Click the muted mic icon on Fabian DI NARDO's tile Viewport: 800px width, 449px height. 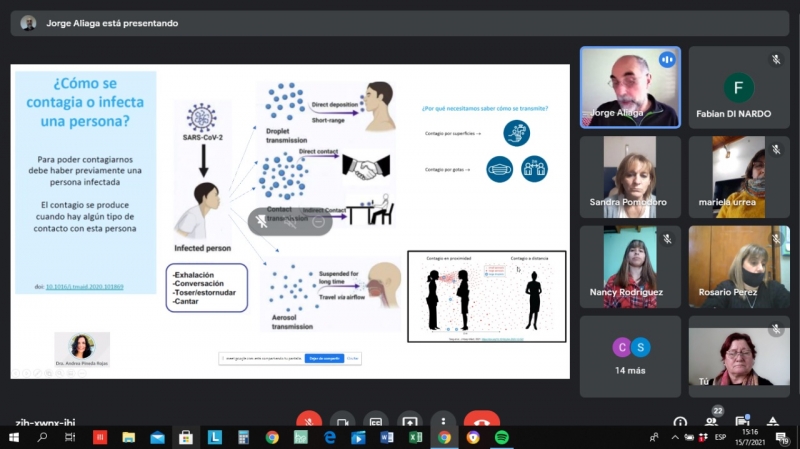776,60
